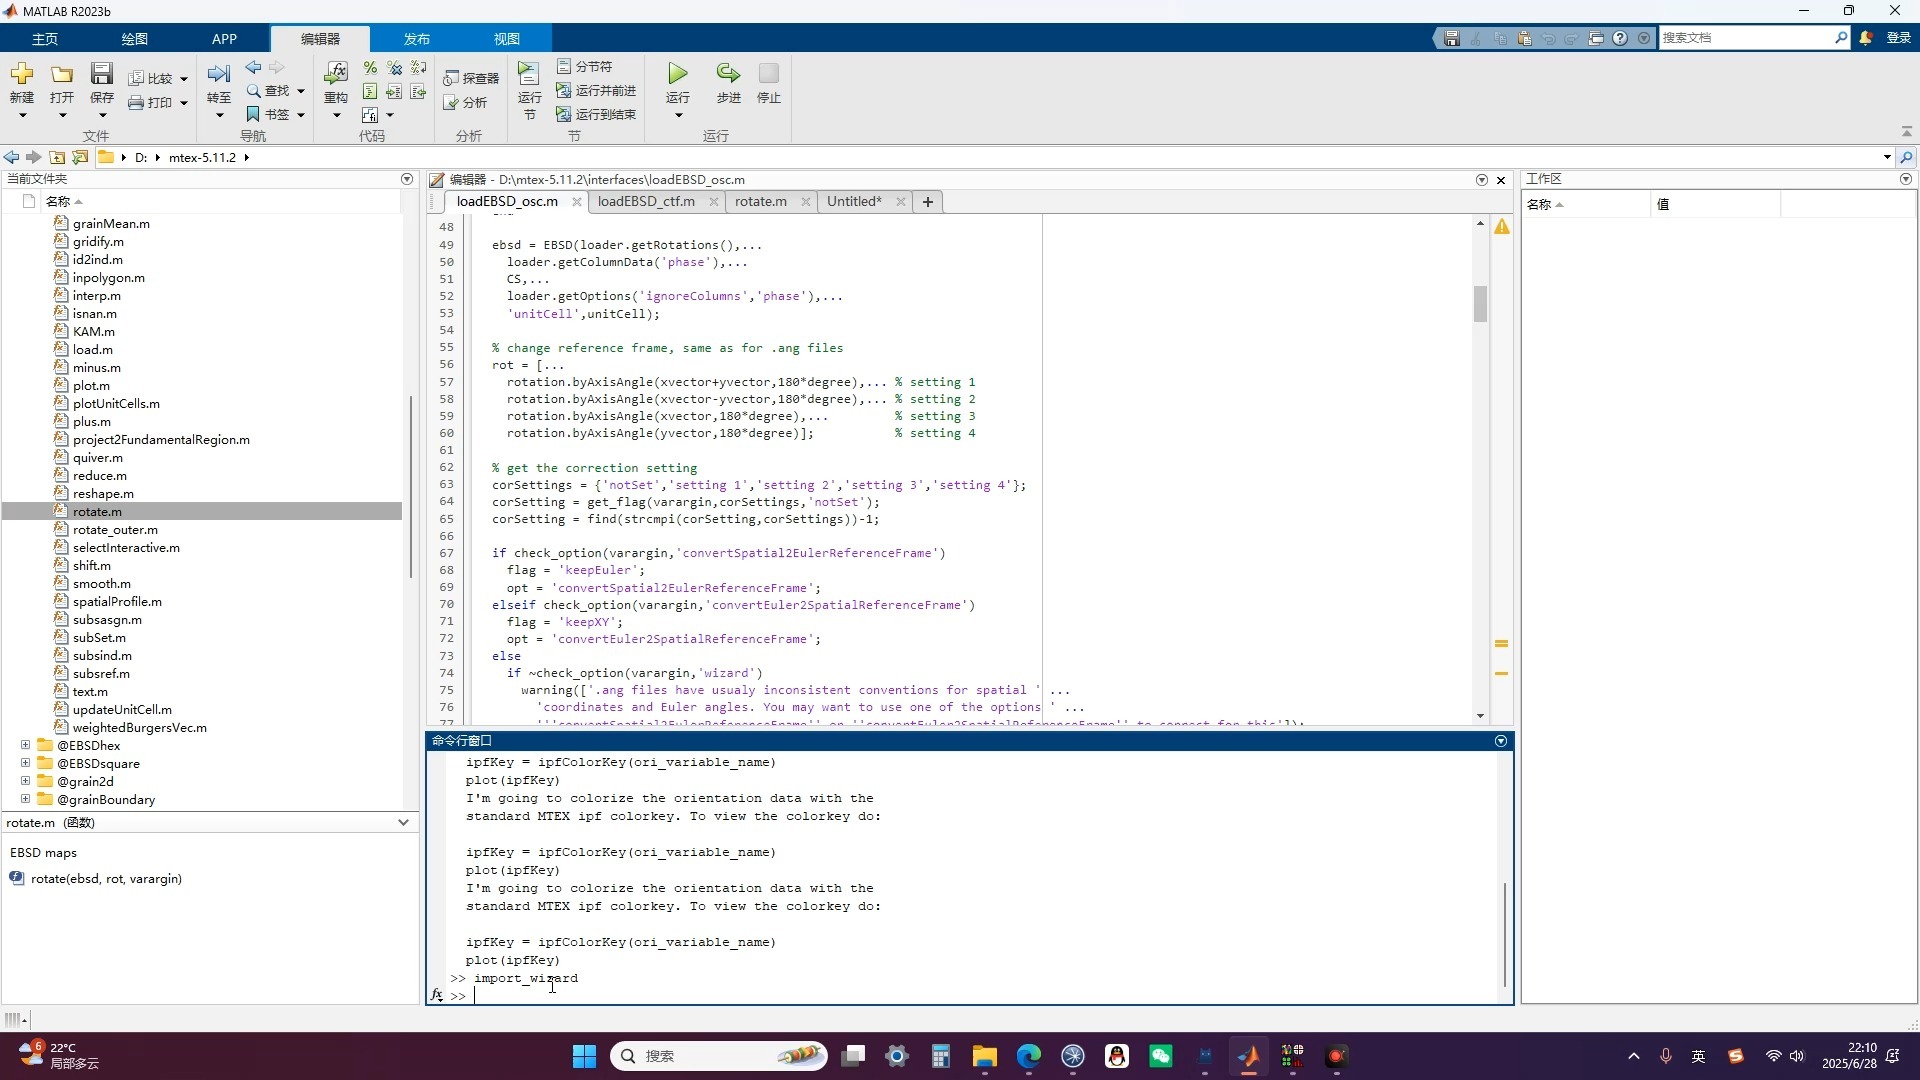
Task: Run the script with green 运行 icon
Action: coord(677,74)
